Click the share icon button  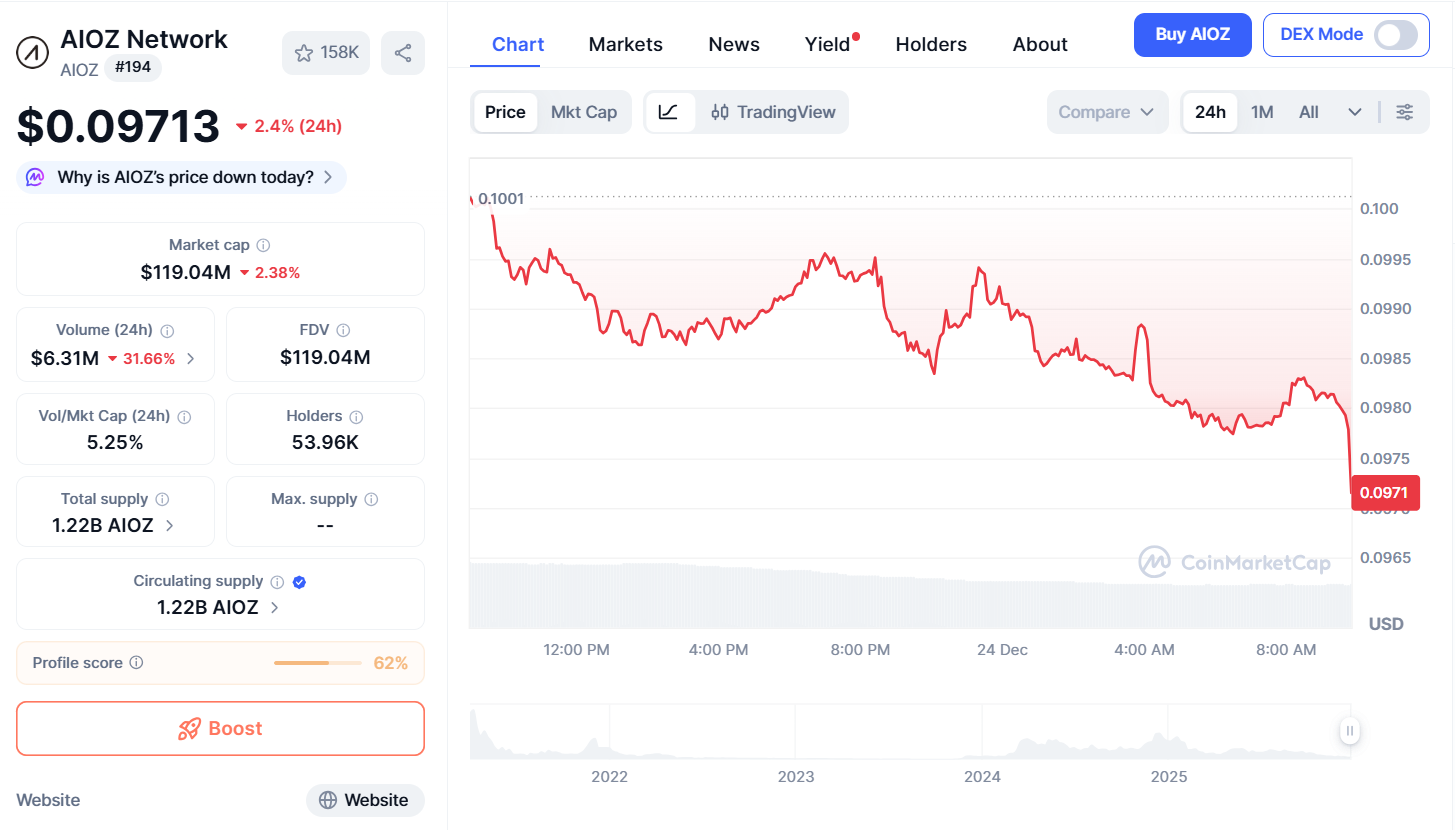403,53
